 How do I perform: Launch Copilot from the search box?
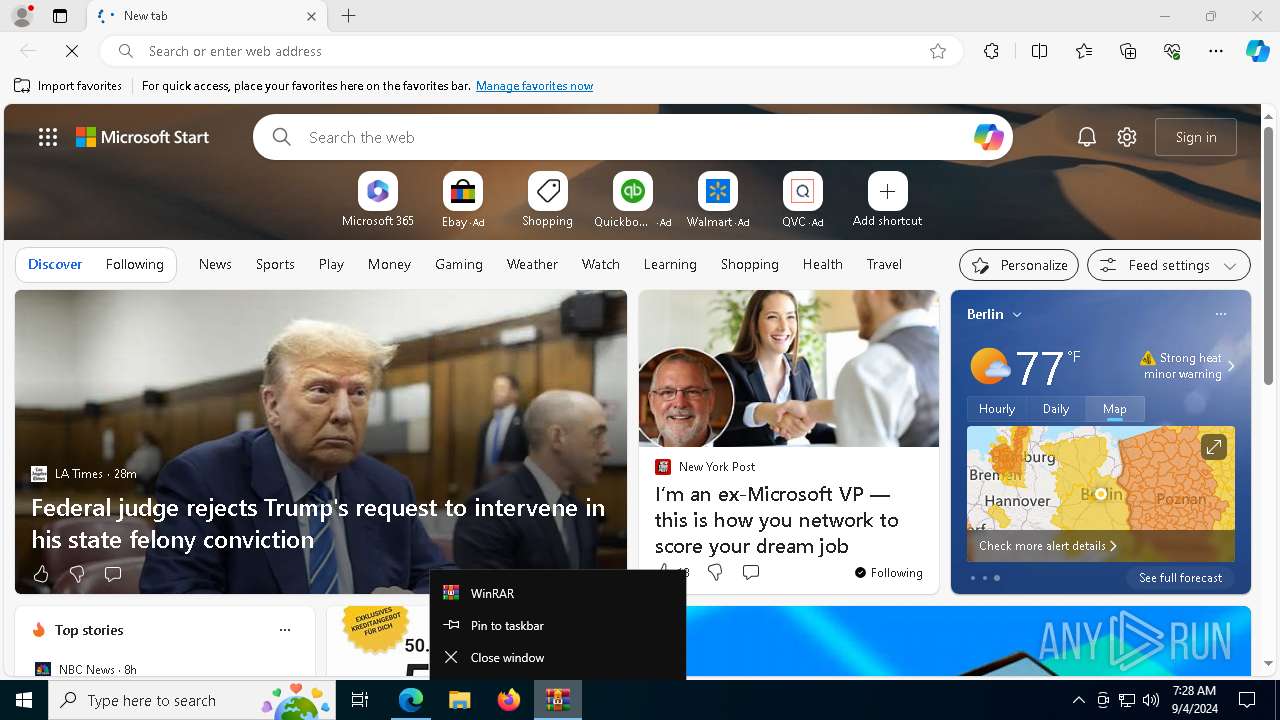pyautogui.click(x=988, y=137)
